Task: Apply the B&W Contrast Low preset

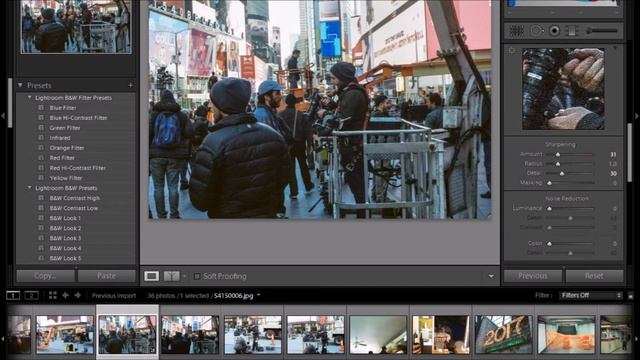Action: 73,208
